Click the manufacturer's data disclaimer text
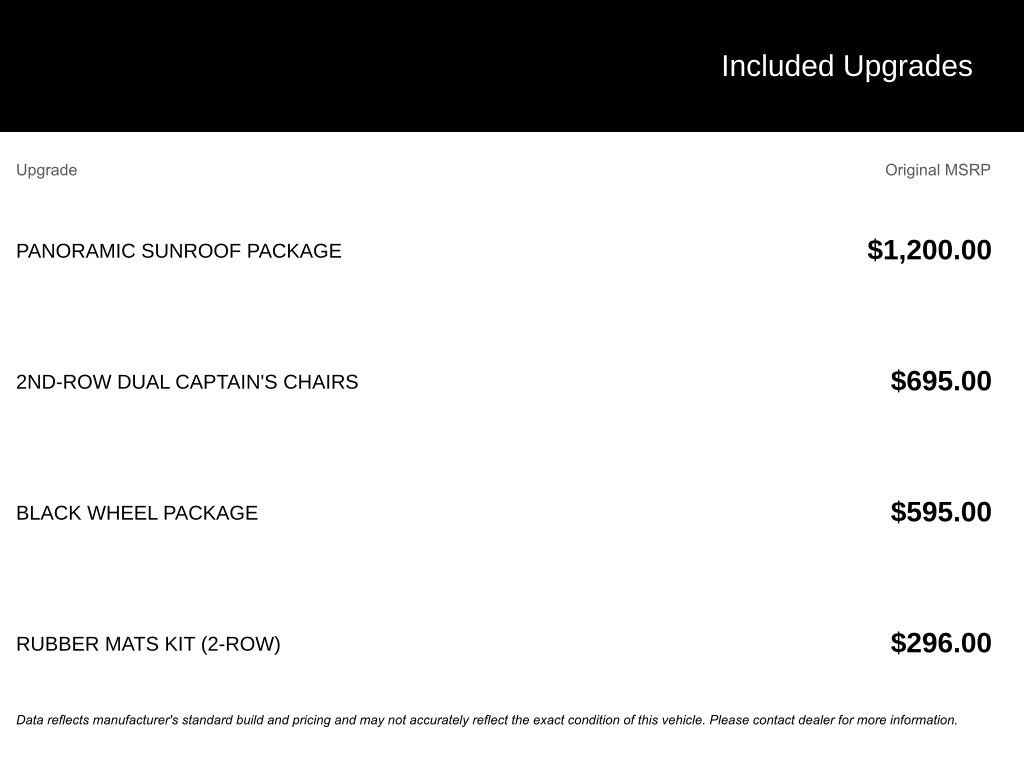1024x768 pixels. (x=487, y=720)
